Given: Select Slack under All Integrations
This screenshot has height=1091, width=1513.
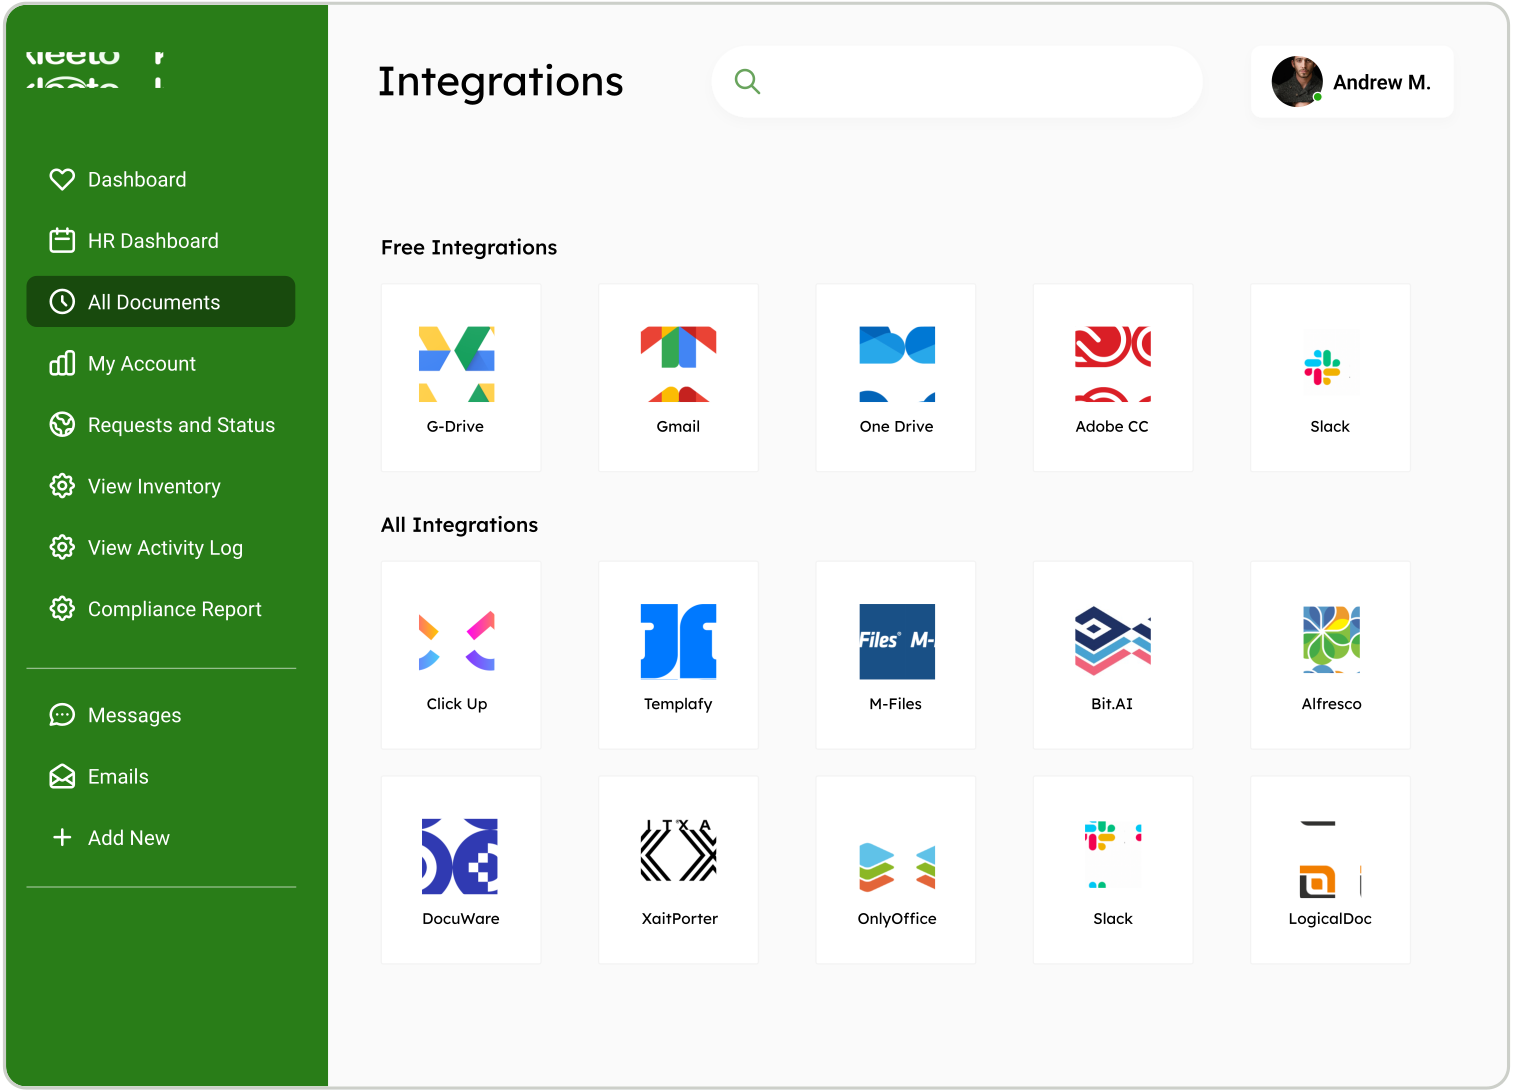Looking at the screenshot, I should [x=1113, y=870].
